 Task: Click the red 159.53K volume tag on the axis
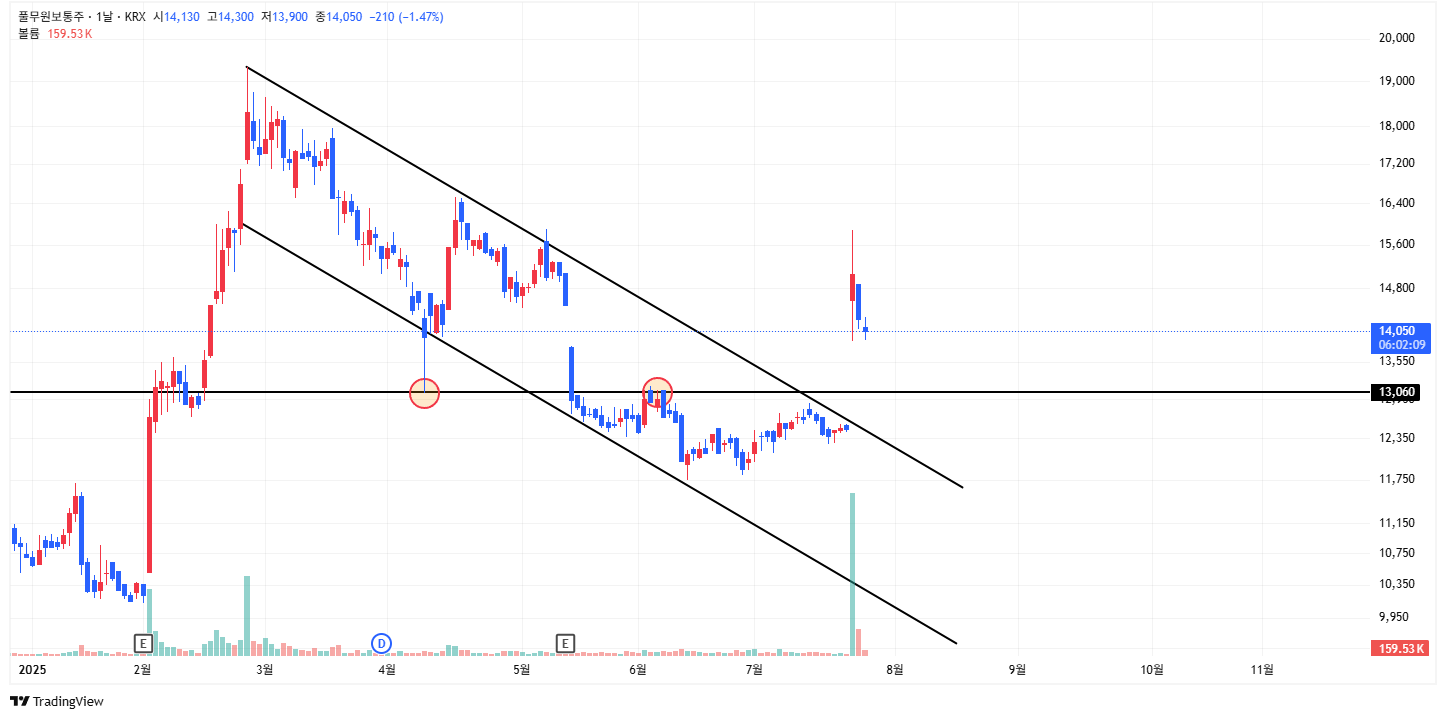coord(1401,649)
